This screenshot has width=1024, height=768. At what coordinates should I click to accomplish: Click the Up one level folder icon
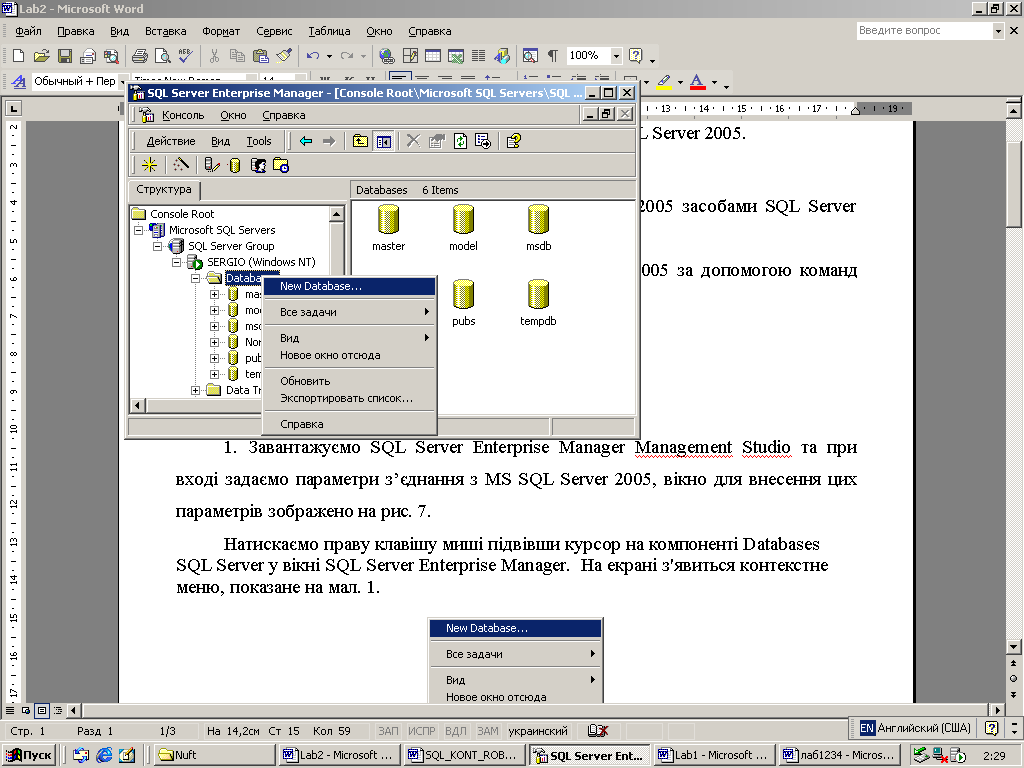360,141
